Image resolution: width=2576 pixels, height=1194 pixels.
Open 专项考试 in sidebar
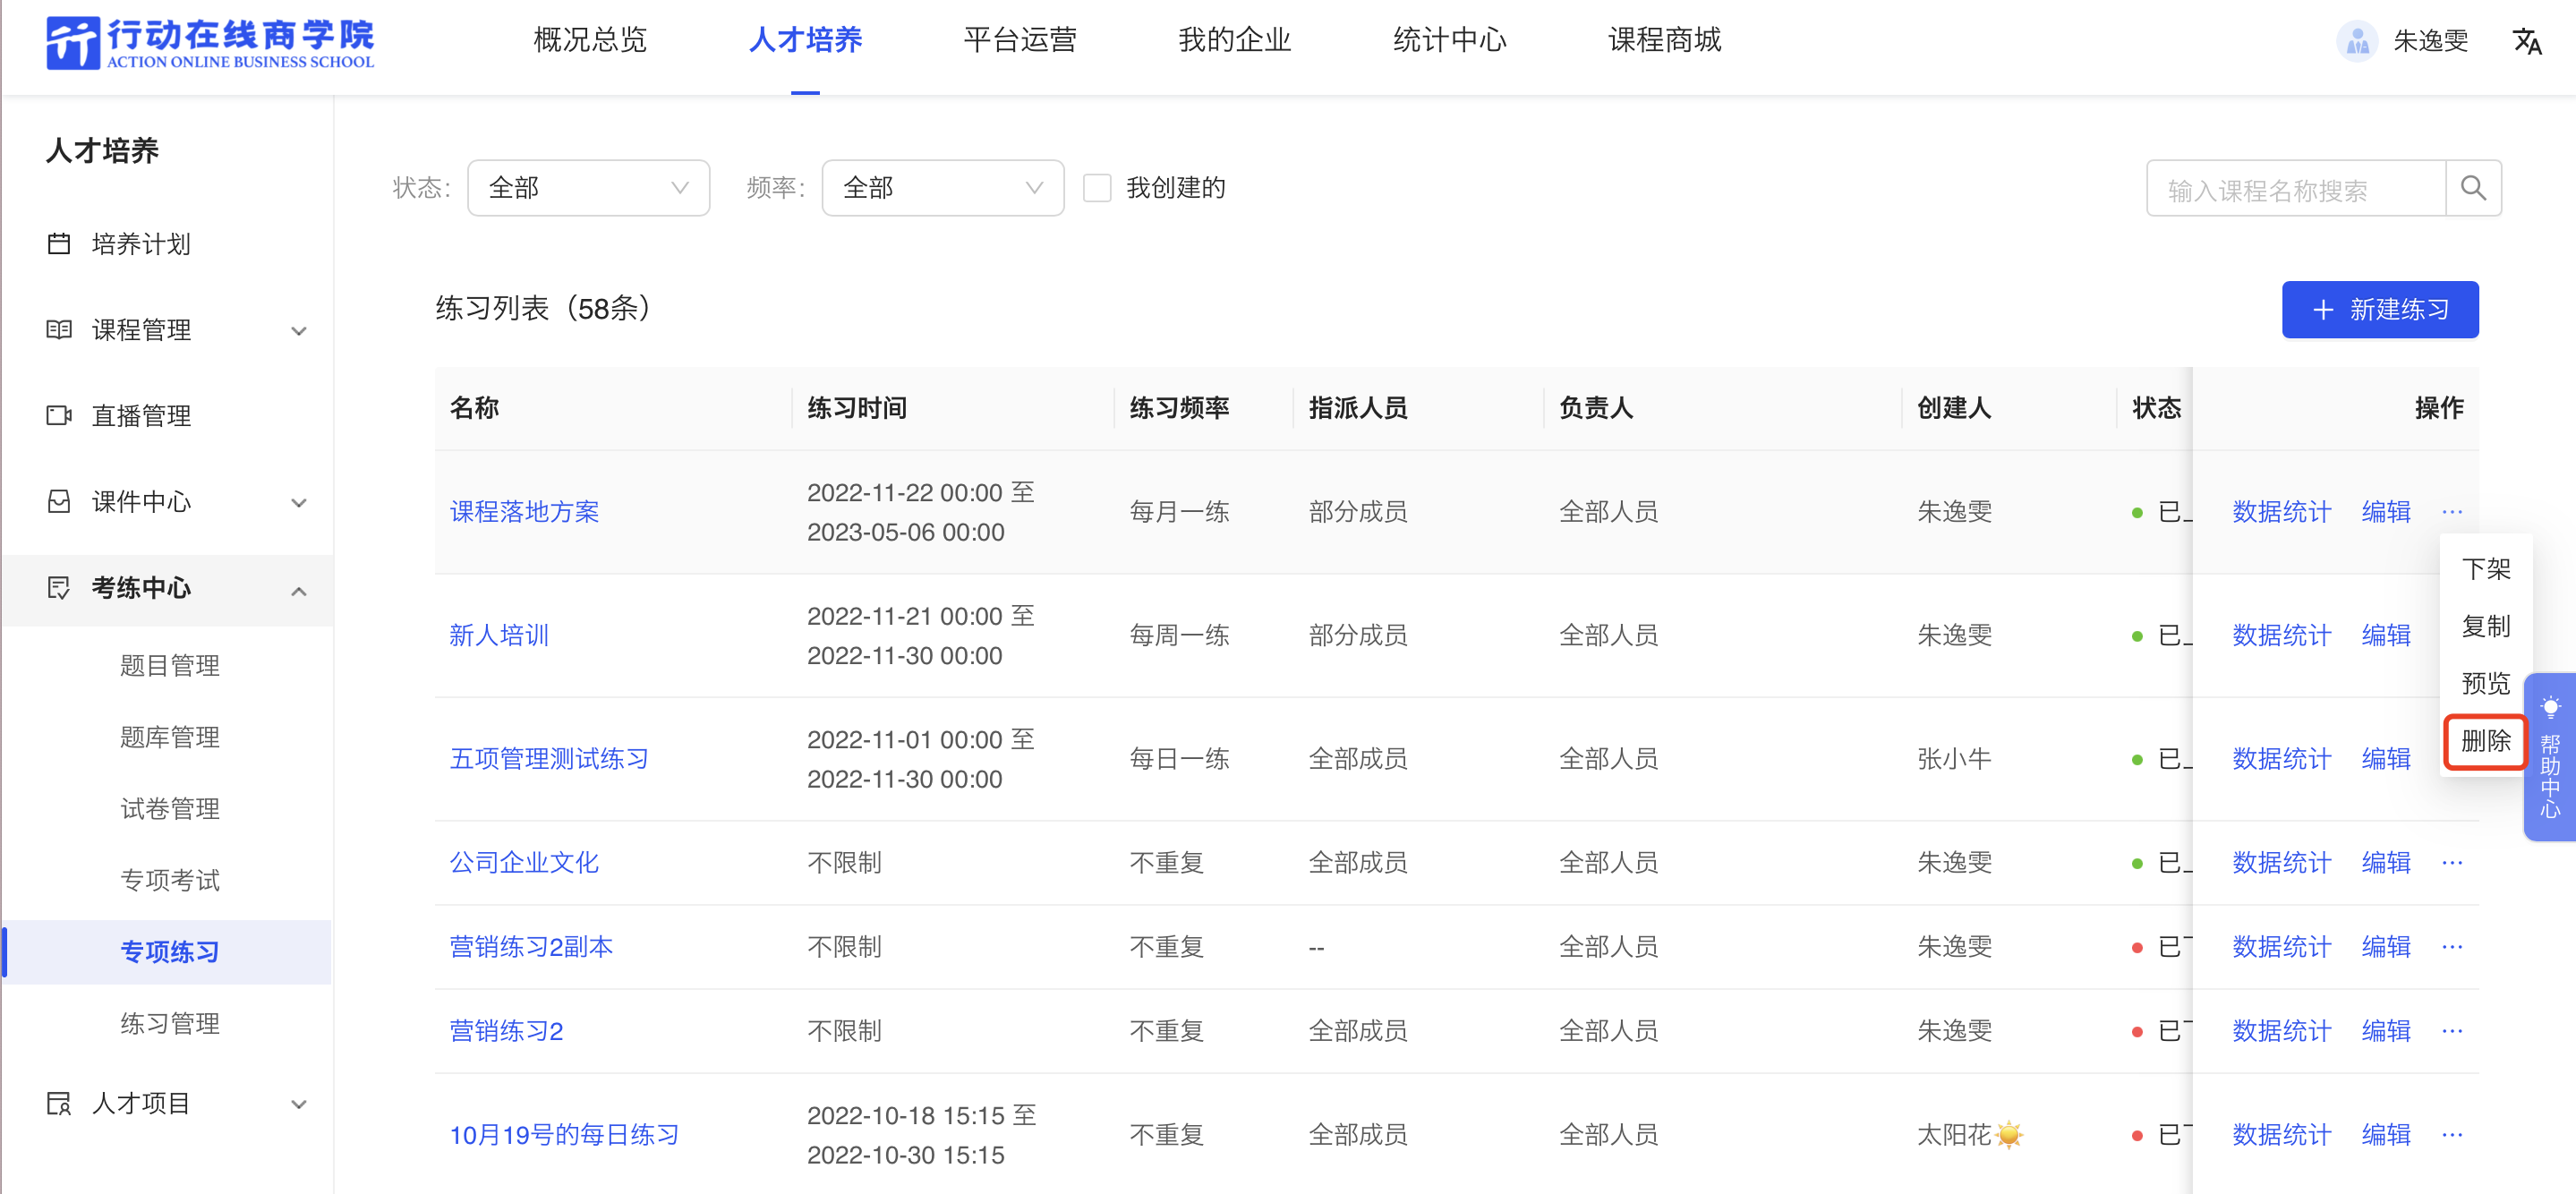(x=170, y=881)
